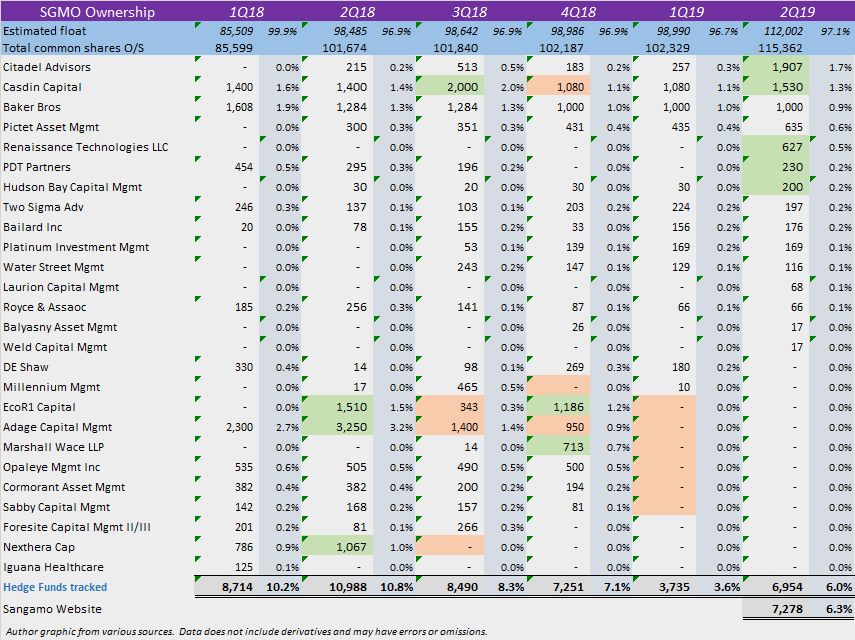855x640 pixels.
Task: Click the 'Balyasny Asset Mgmt' row label
Action: [x=60, y=327]
